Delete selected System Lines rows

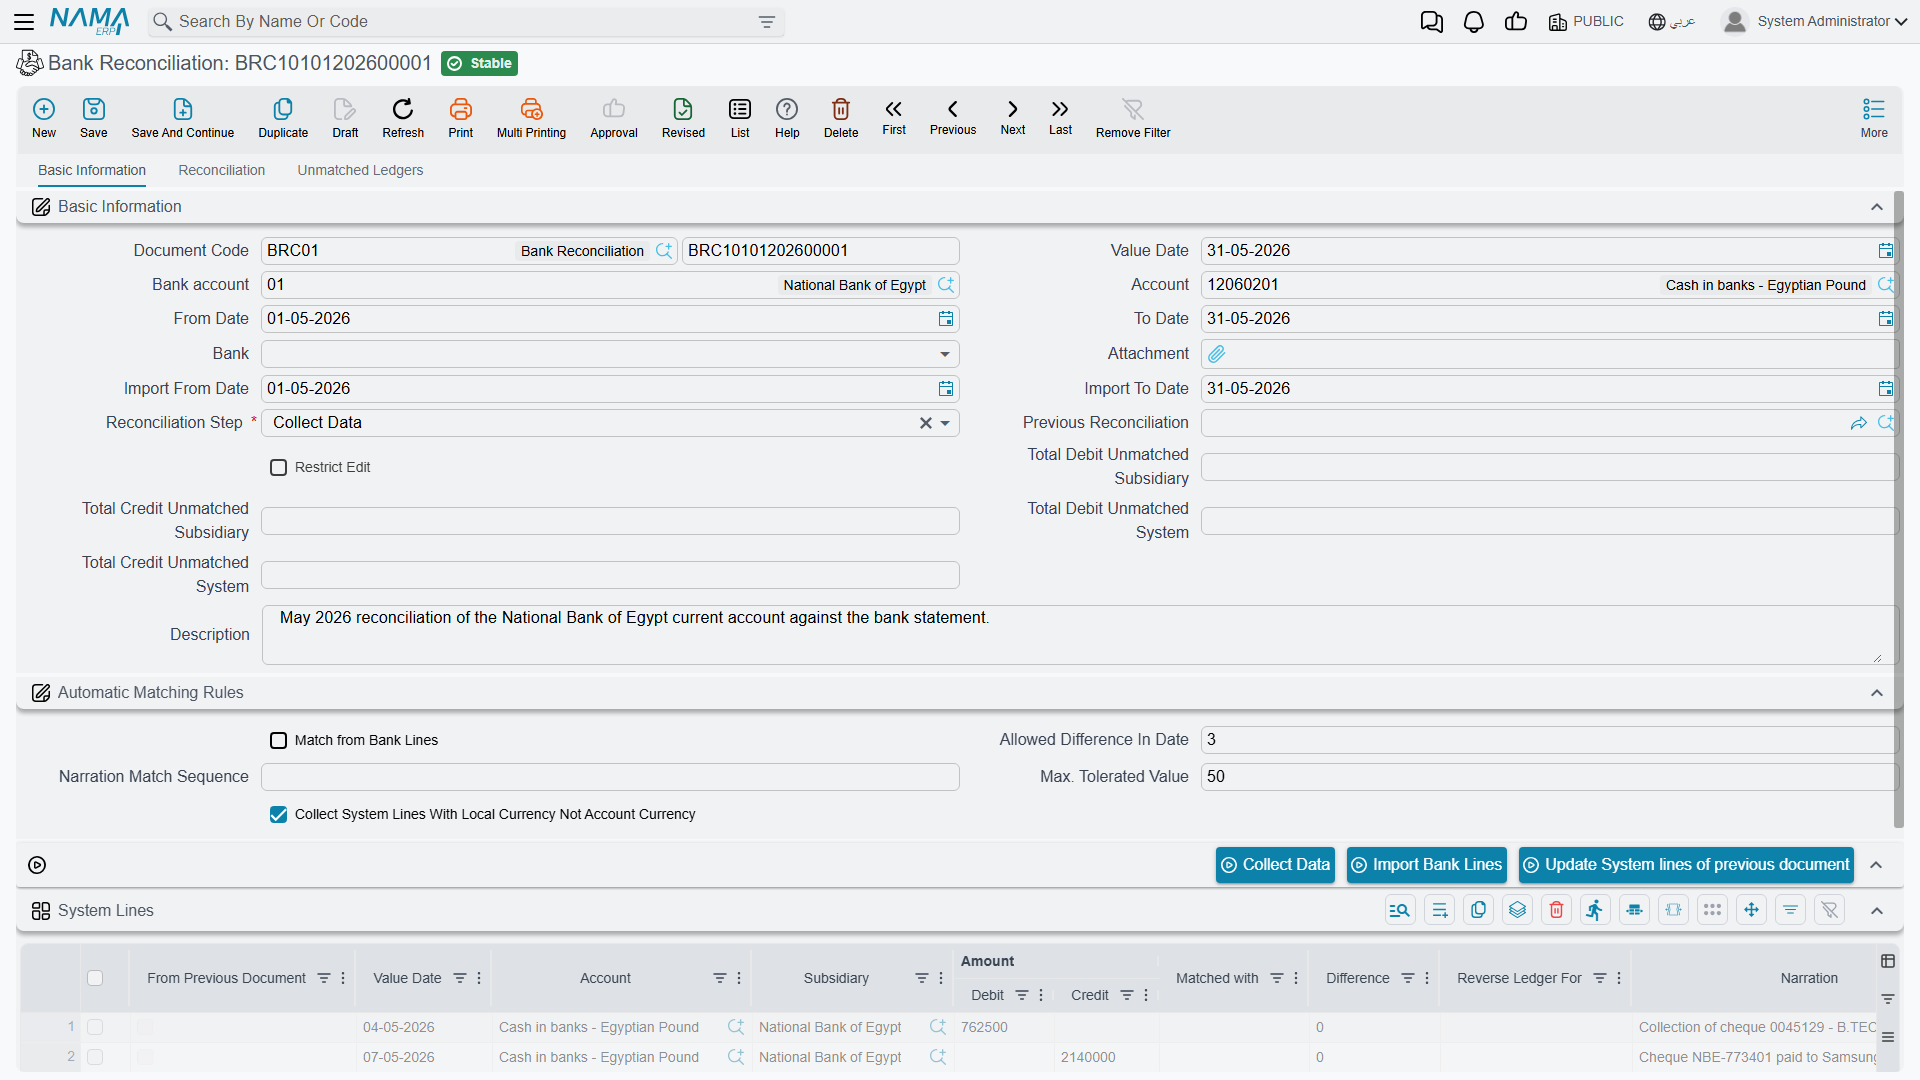click(x=1556, y=910)
